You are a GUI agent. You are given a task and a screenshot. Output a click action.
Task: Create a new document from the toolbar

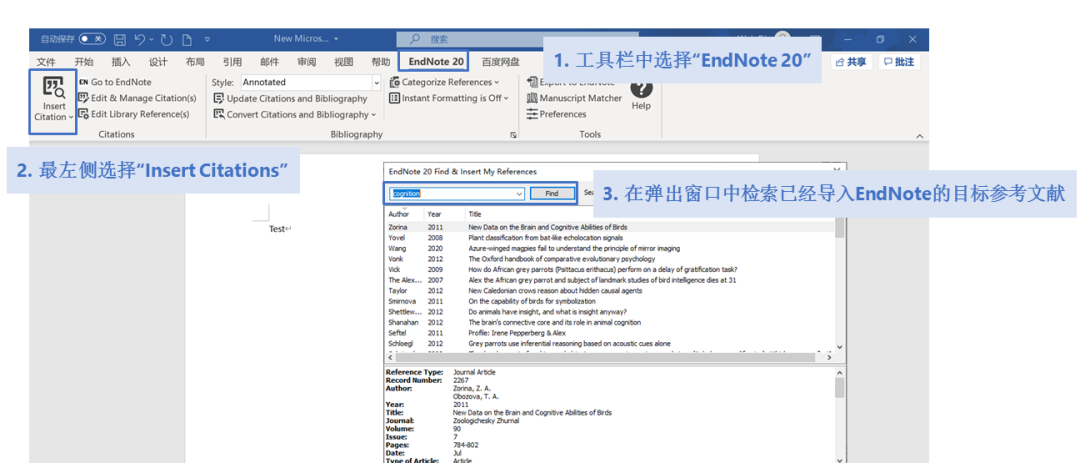tap(186, 39)
